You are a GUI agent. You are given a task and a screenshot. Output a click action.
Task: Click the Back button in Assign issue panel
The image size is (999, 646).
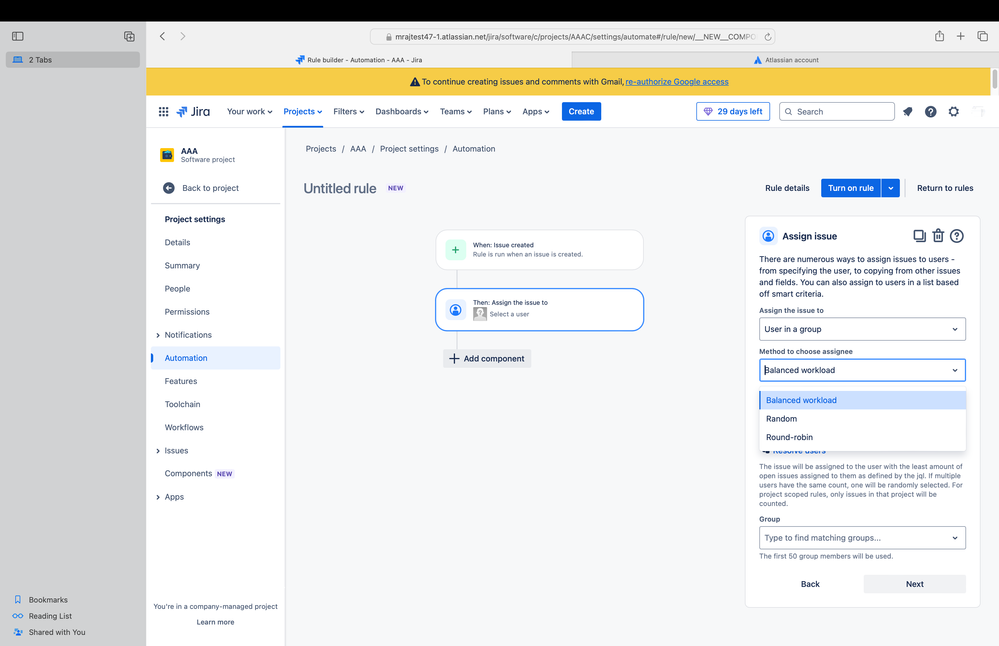click(x=810, y=584)
